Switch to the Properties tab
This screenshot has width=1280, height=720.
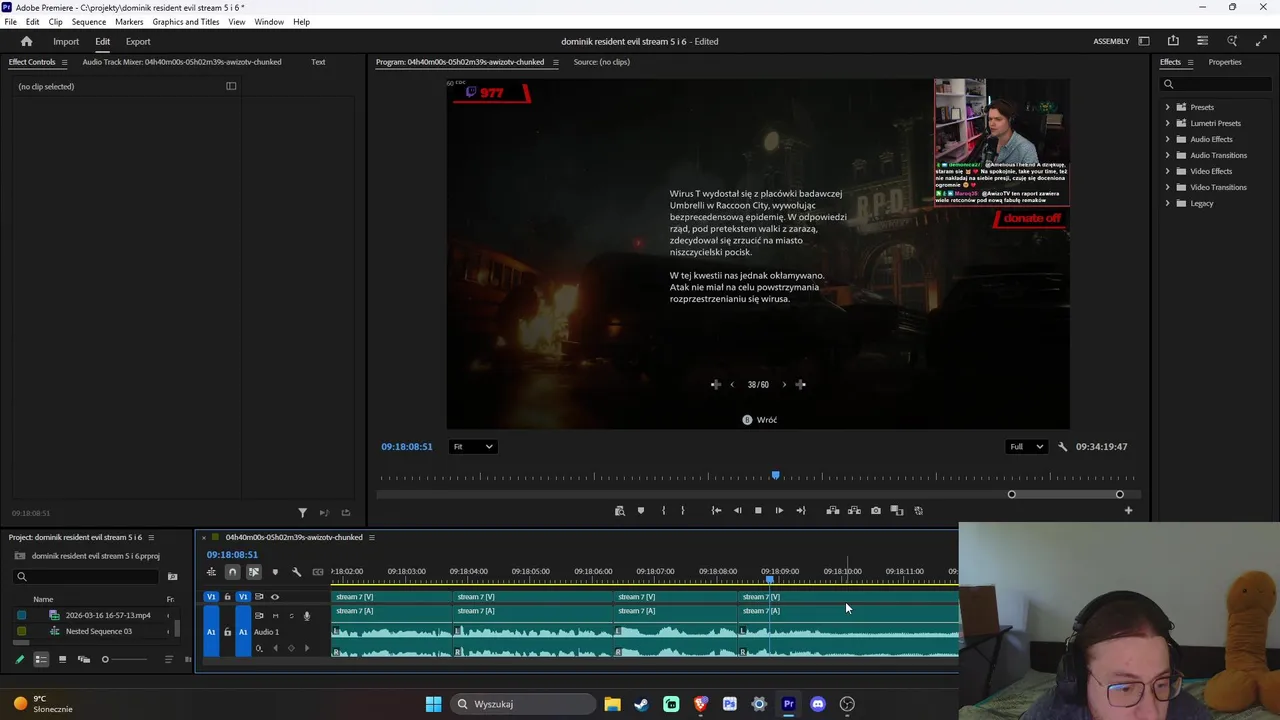(1225, 62)
